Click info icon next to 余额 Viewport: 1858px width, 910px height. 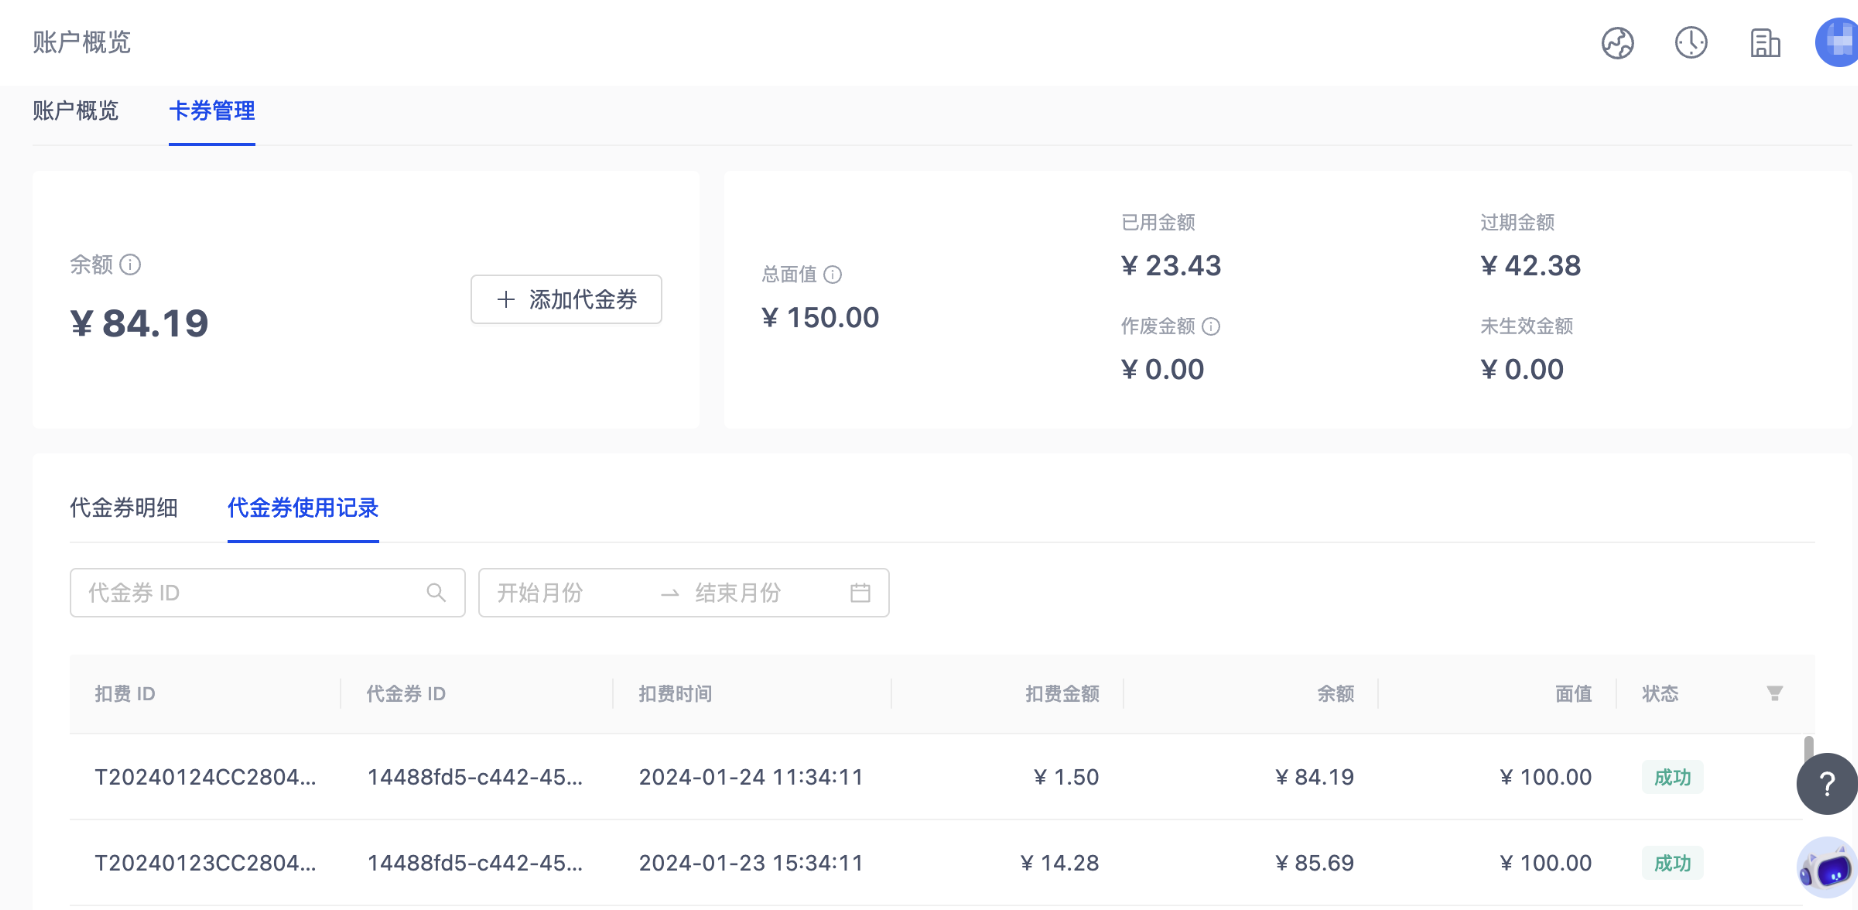tap(130, 265)
